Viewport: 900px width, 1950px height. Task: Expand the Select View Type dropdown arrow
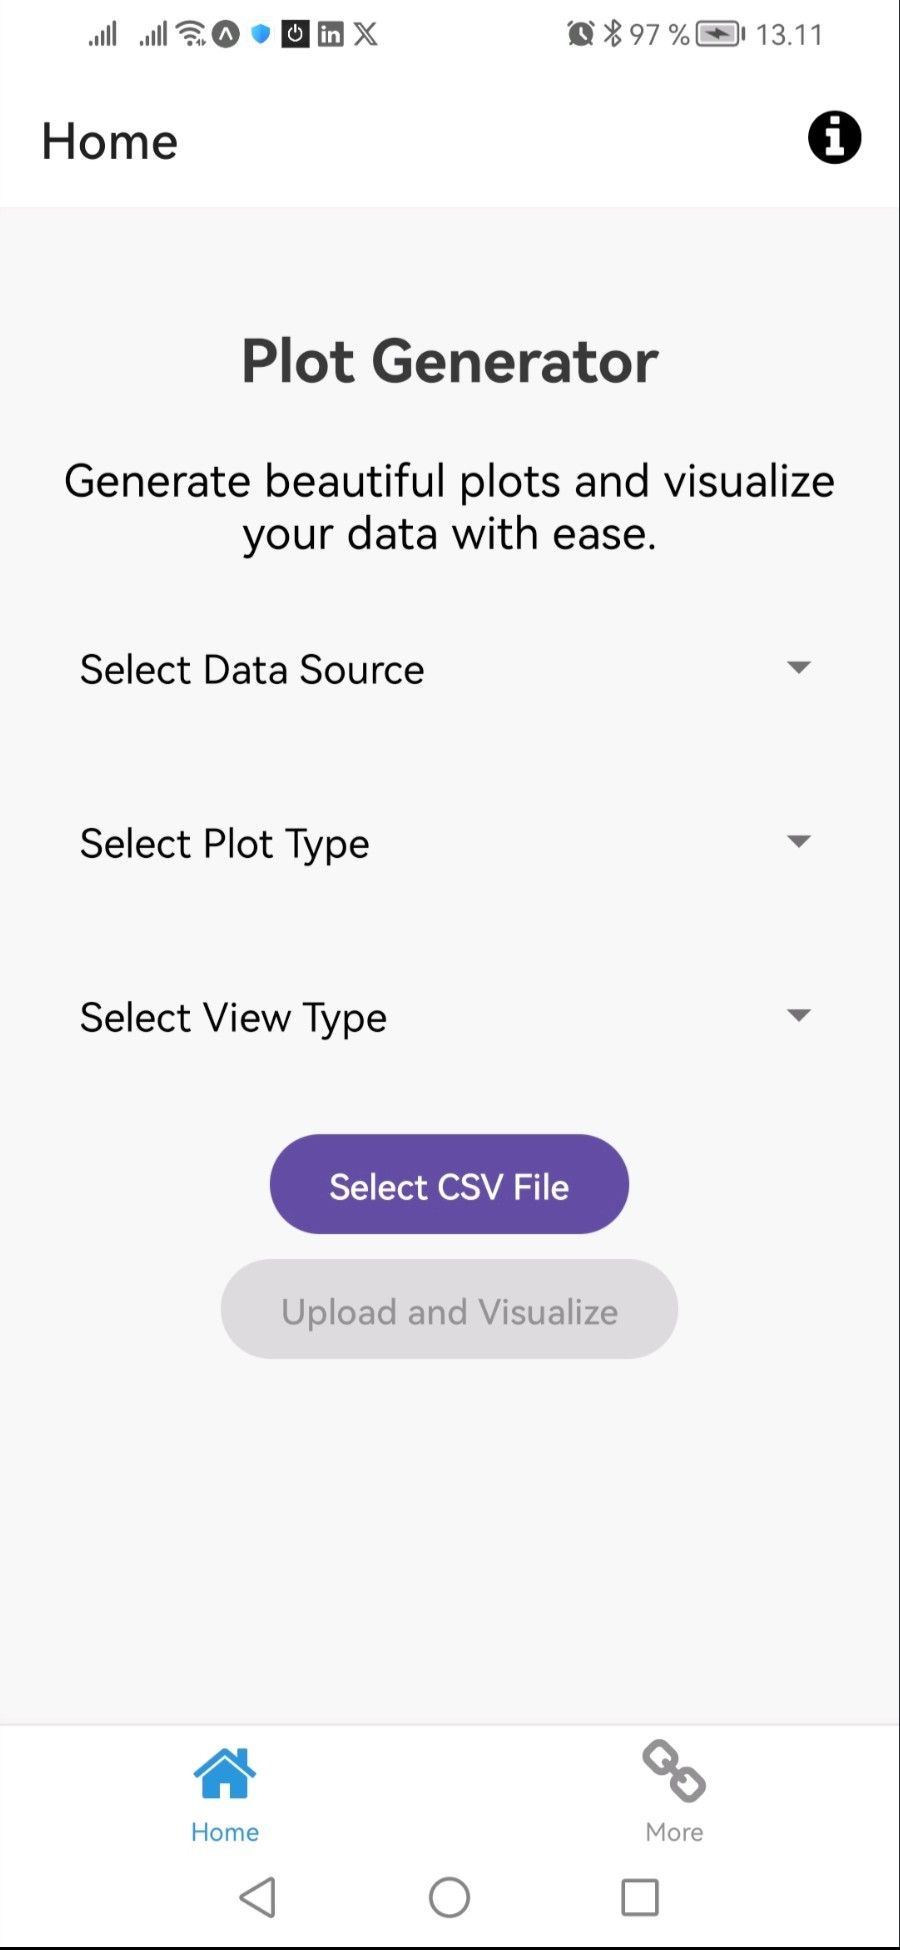coord(798,1015)
